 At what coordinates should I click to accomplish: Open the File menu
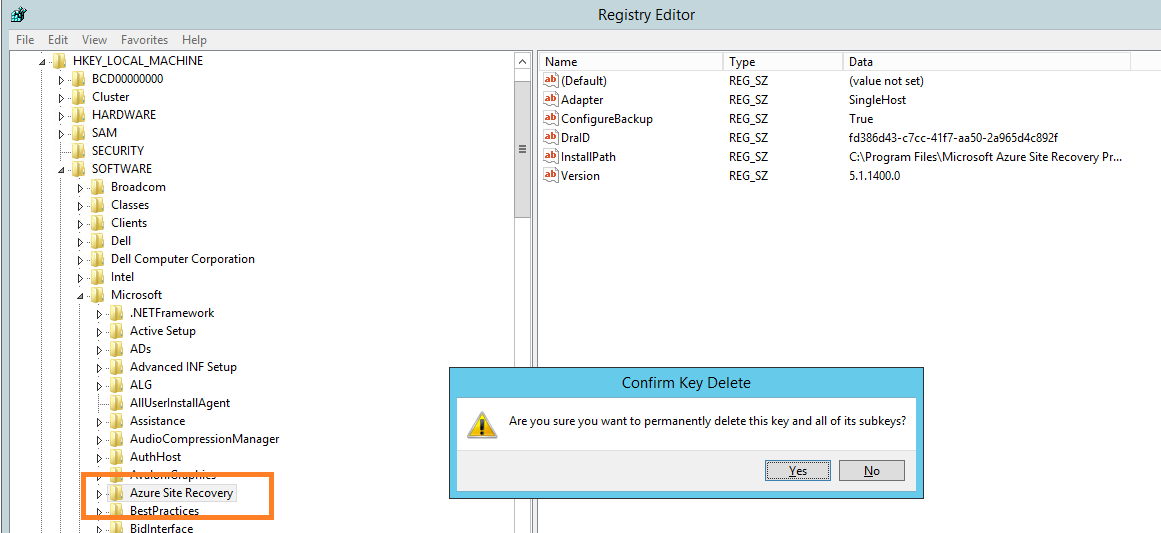point(24,40)
